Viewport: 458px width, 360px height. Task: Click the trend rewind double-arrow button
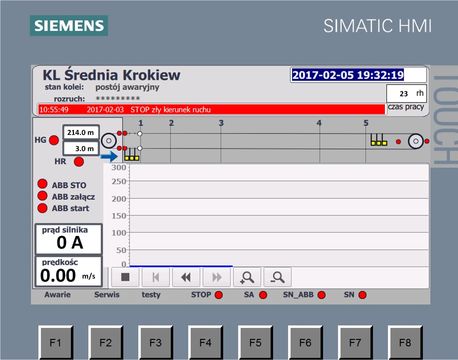click(186, 277)
